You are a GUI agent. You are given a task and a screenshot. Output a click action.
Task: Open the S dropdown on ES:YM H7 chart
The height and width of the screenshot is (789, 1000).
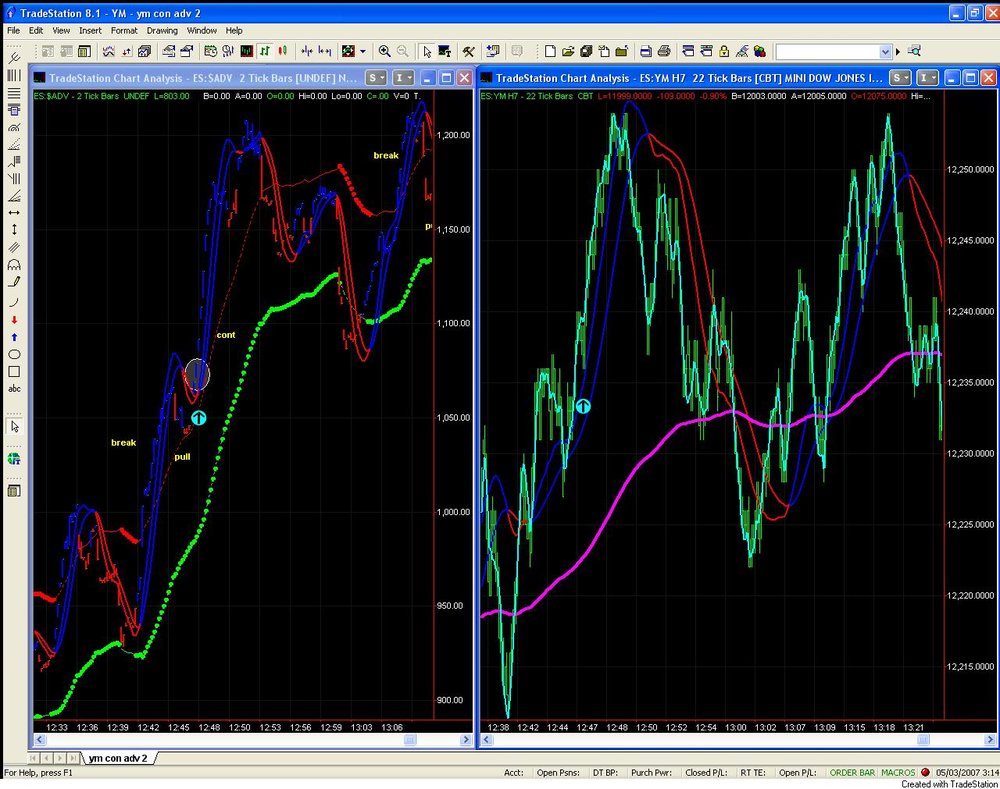900,78
